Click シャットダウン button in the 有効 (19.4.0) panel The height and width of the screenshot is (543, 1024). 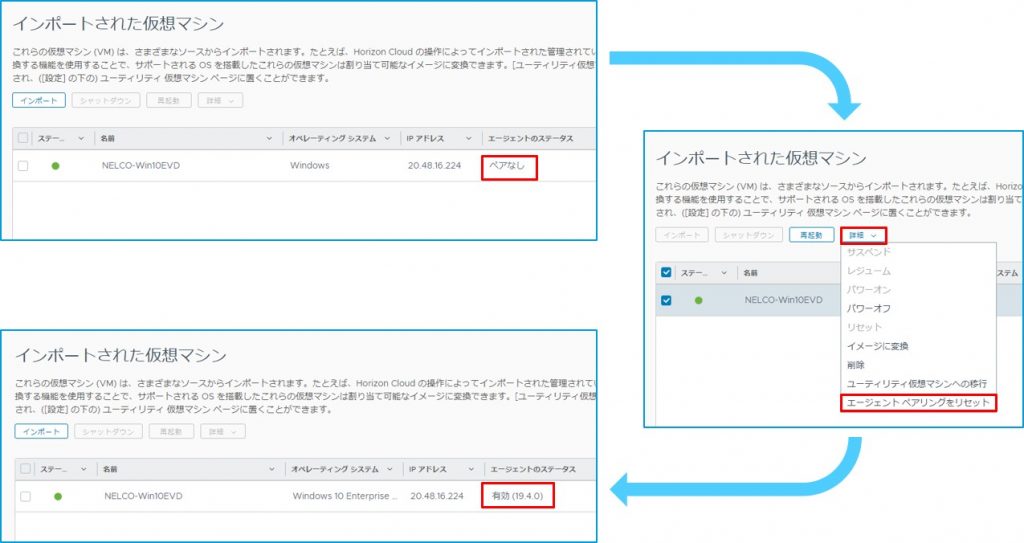point(108,432)
